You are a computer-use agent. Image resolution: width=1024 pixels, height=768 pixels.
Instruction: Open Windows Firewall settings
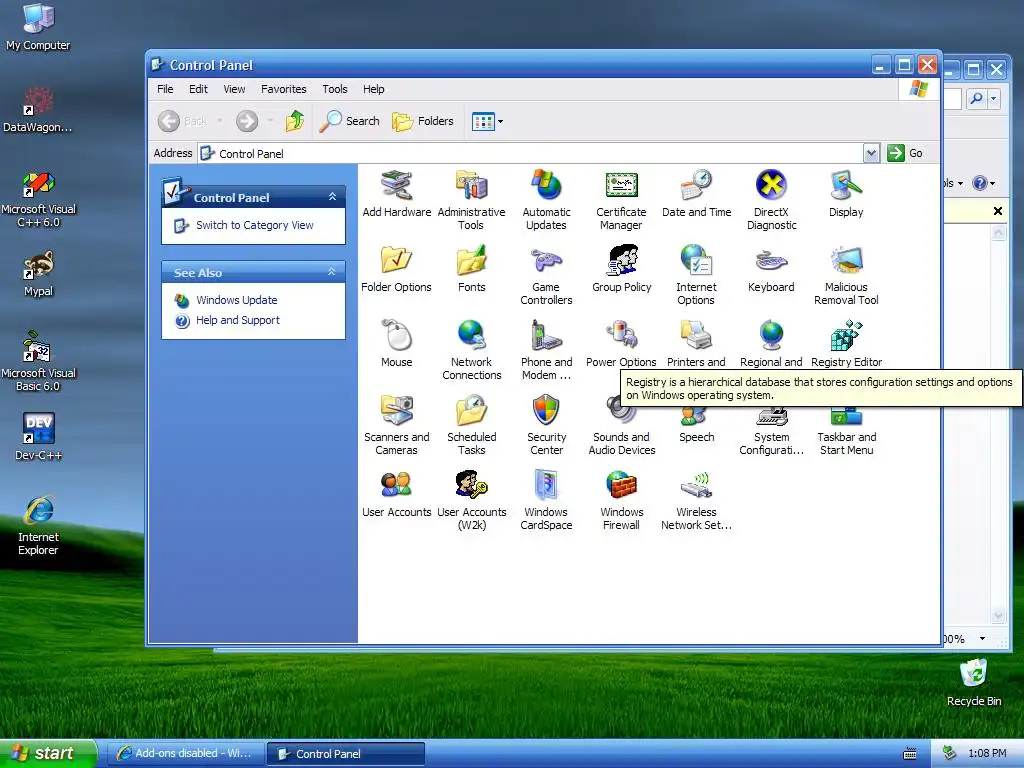coord(621,500)
